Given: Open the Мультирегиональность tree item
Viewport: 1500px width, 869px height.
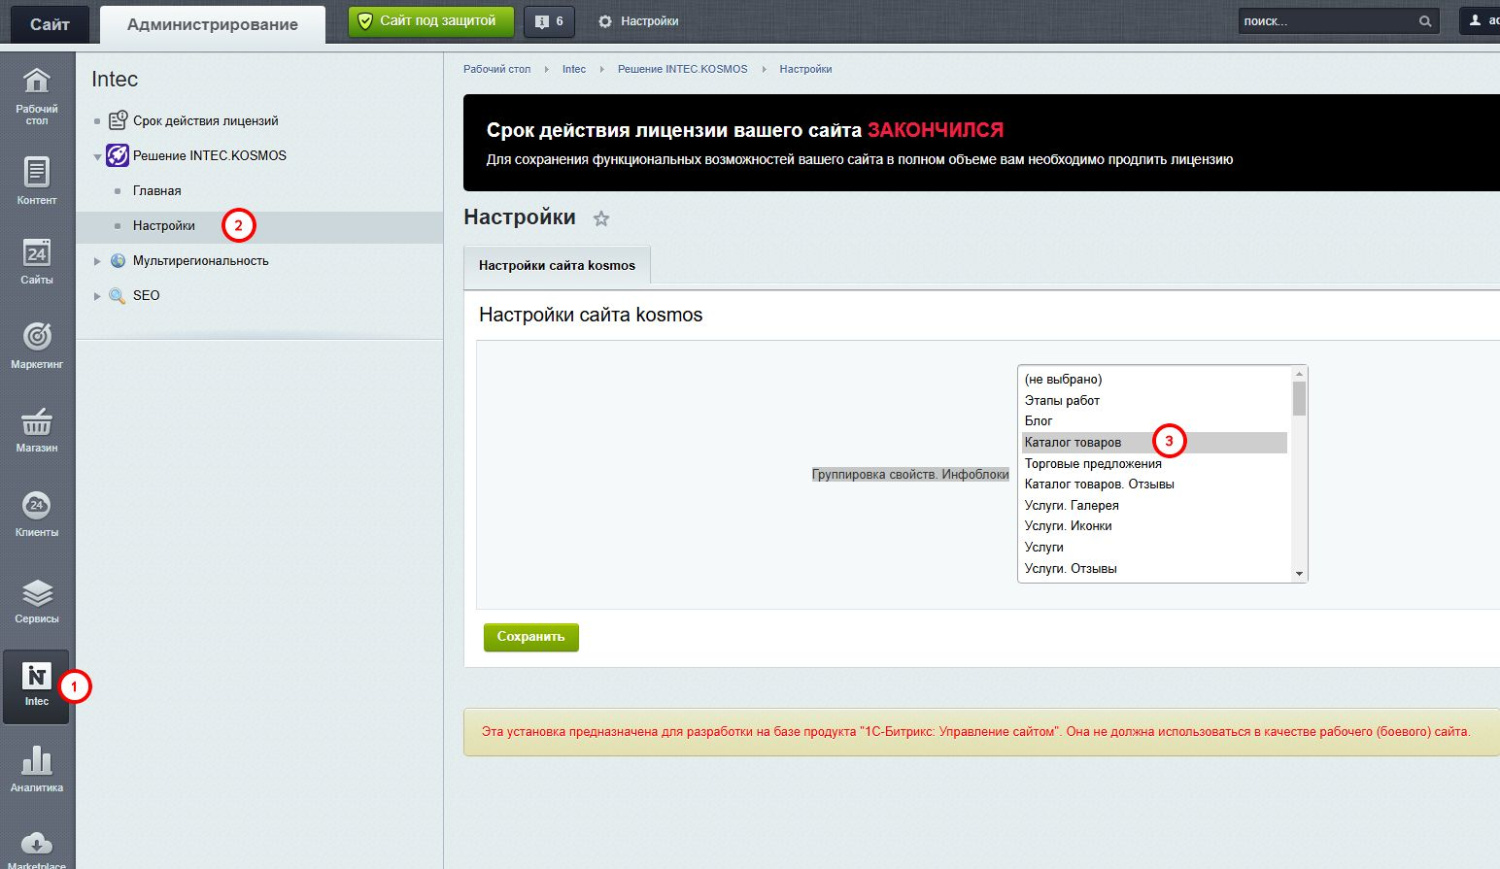Looking at the screenshot, I should 200,260.
